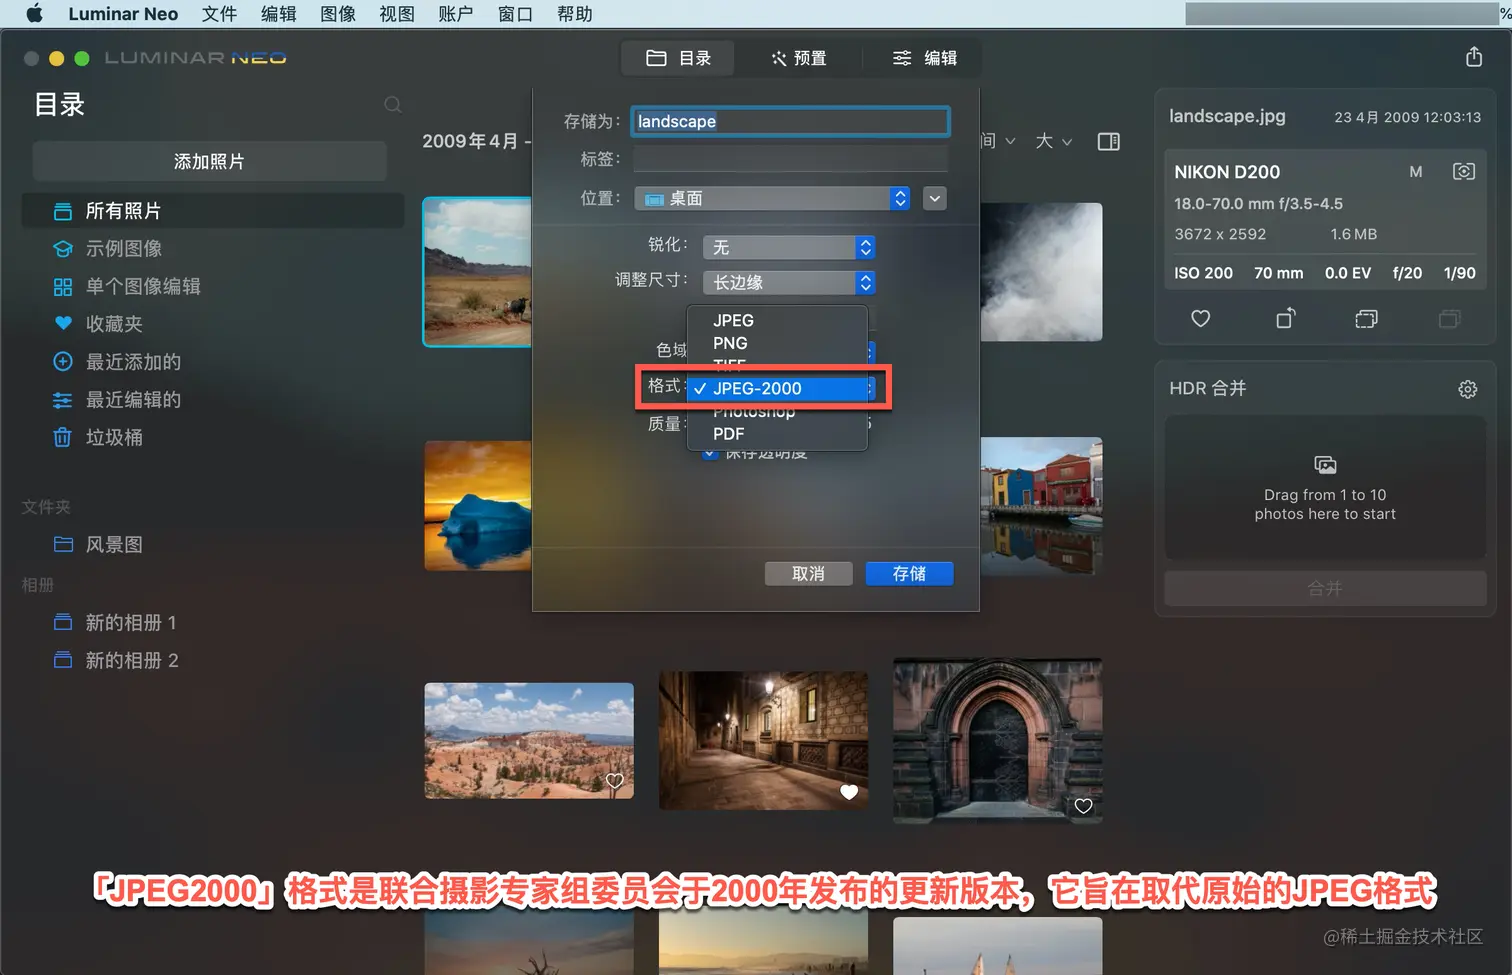Click the 存储为 filename field

pos(790,121)
